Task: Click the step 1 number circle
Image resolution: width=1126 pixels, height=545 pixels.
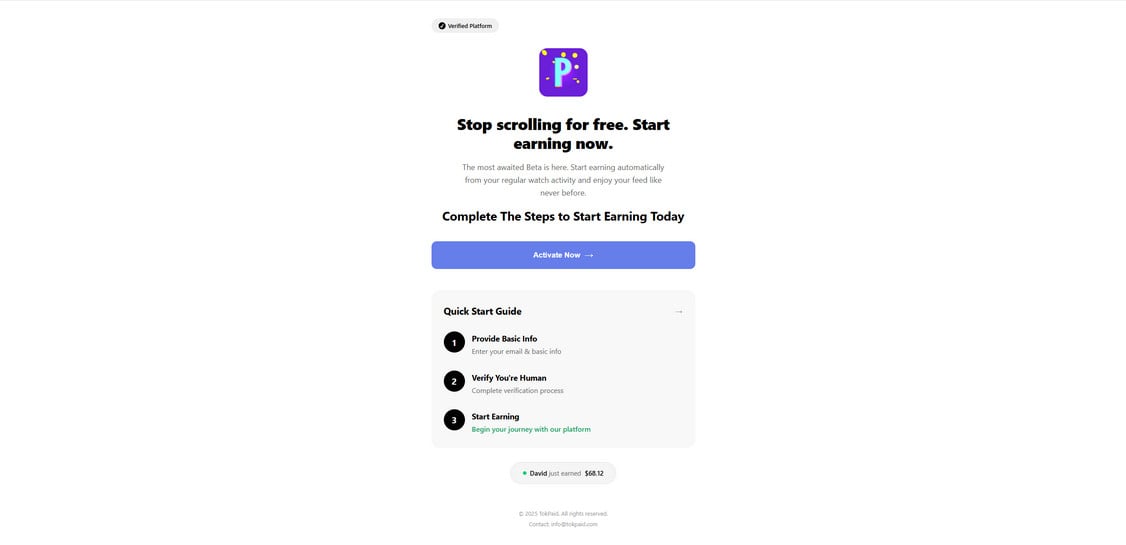Action: click(x=454, y=343)
